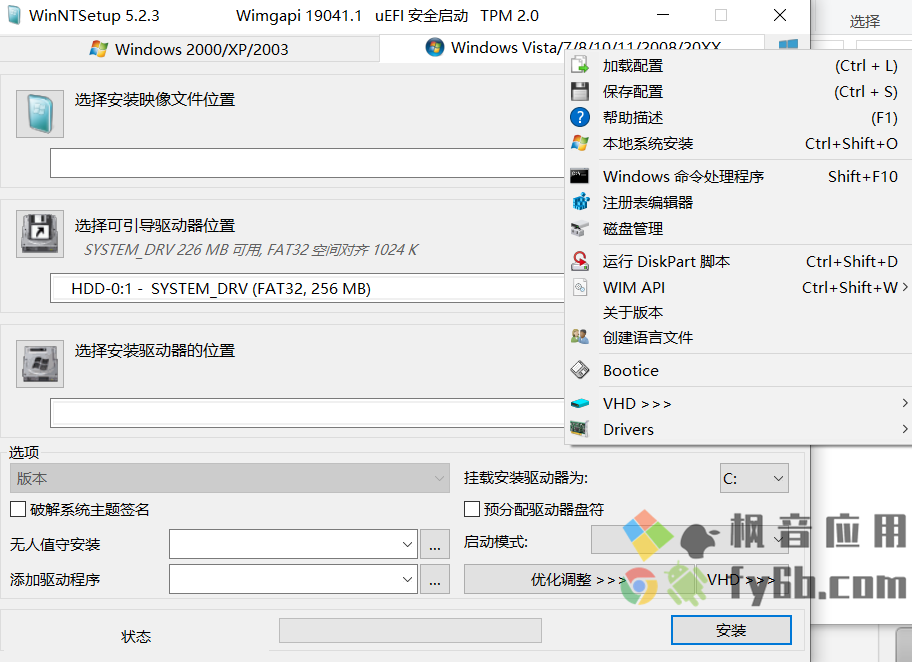The height and width of the screenshot is (662, 912).
Task: Click the Windows logo menu icon at top right
Action: point(788,45)
